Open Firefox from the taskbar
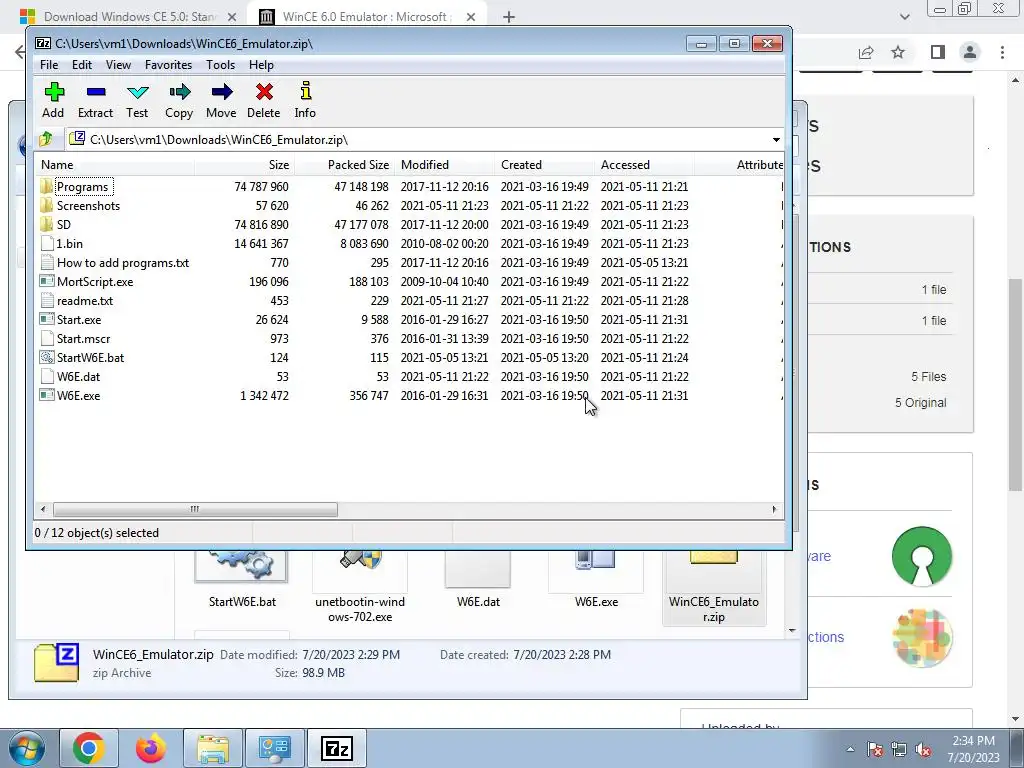 (151, 748)
